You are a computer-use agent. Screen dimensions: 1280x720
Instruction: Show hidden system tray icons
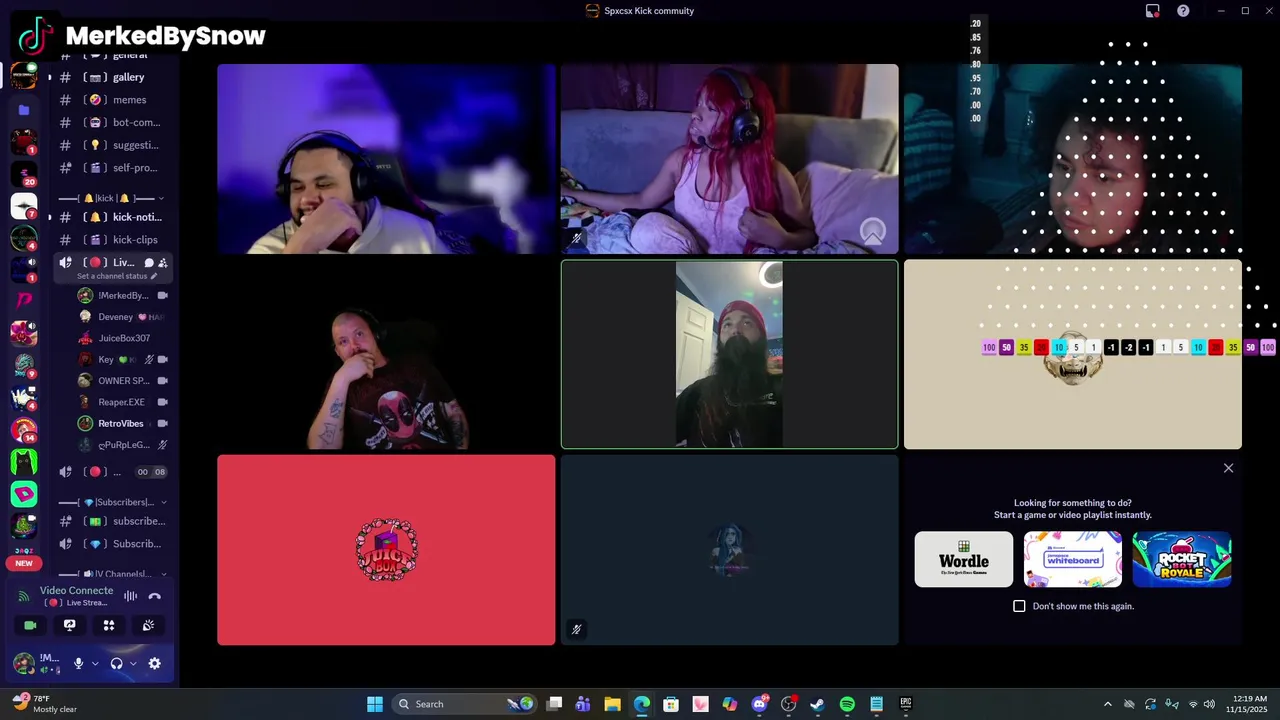1107,704
